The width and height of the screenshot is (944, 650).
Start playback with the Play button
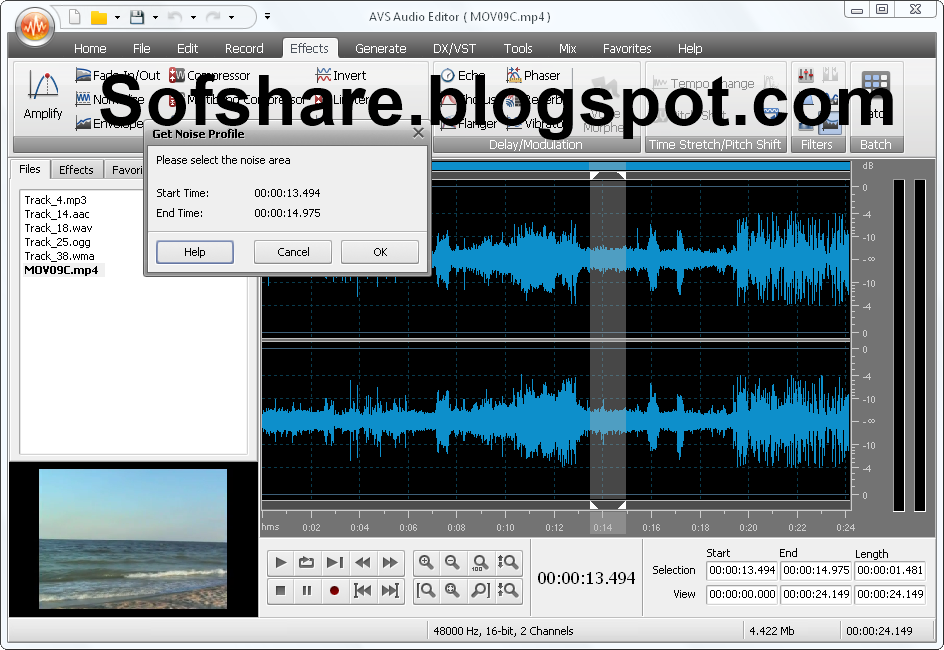click(x=280, y=562)
